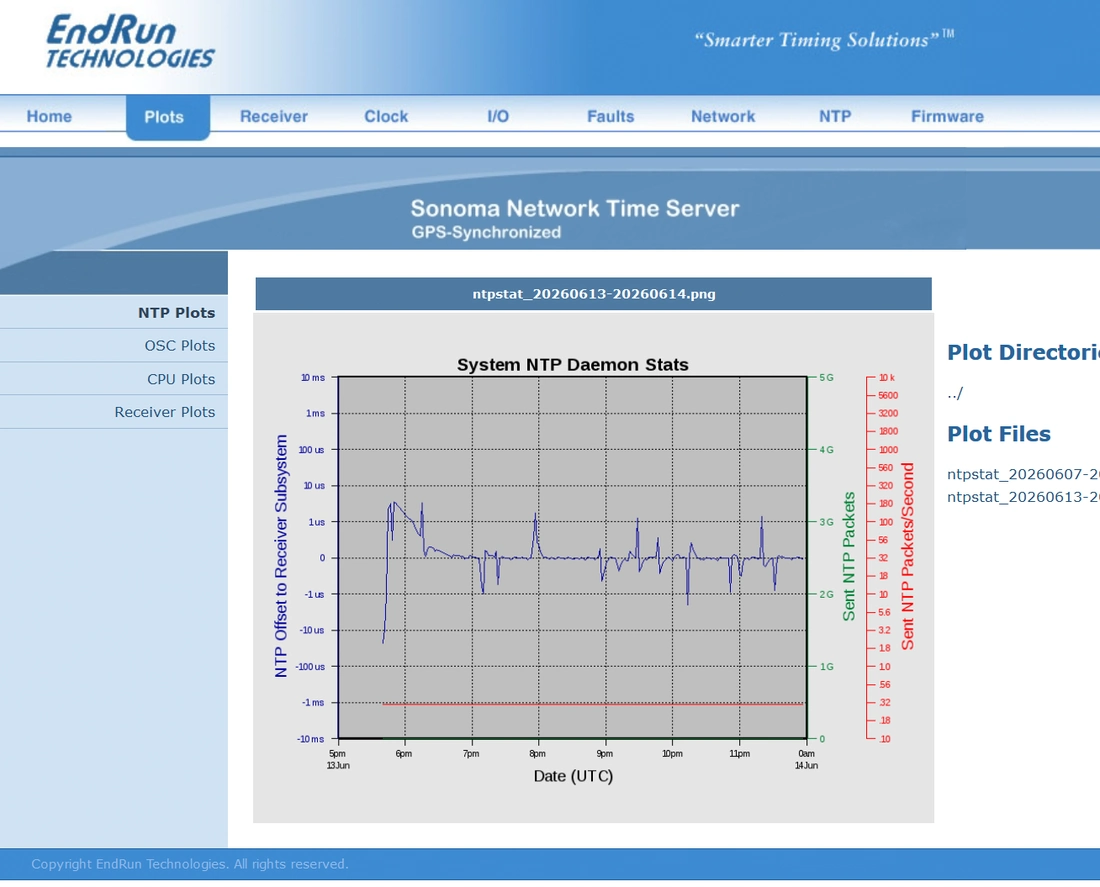Viewport: 1100px width, 887px height.
Task: Navigate to the NTP menu item
Action: (835, 116)
